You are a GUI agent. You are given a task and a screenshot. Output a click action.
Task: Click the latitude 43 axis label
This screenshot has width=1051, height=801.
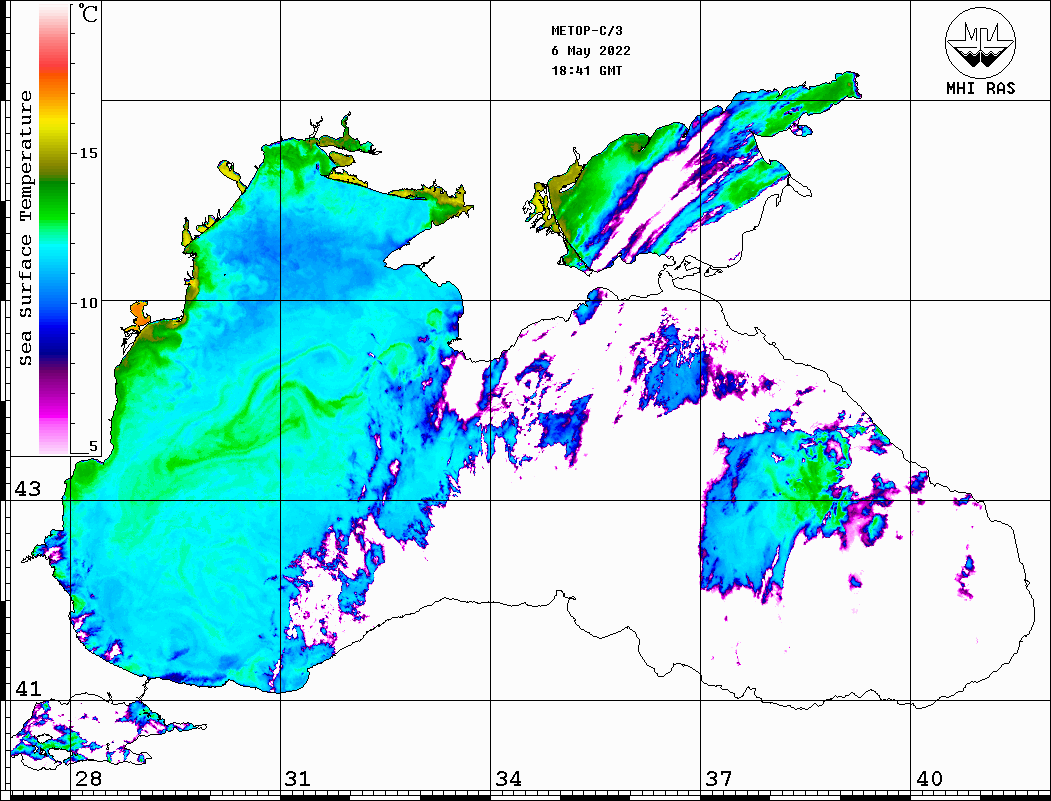27,489
